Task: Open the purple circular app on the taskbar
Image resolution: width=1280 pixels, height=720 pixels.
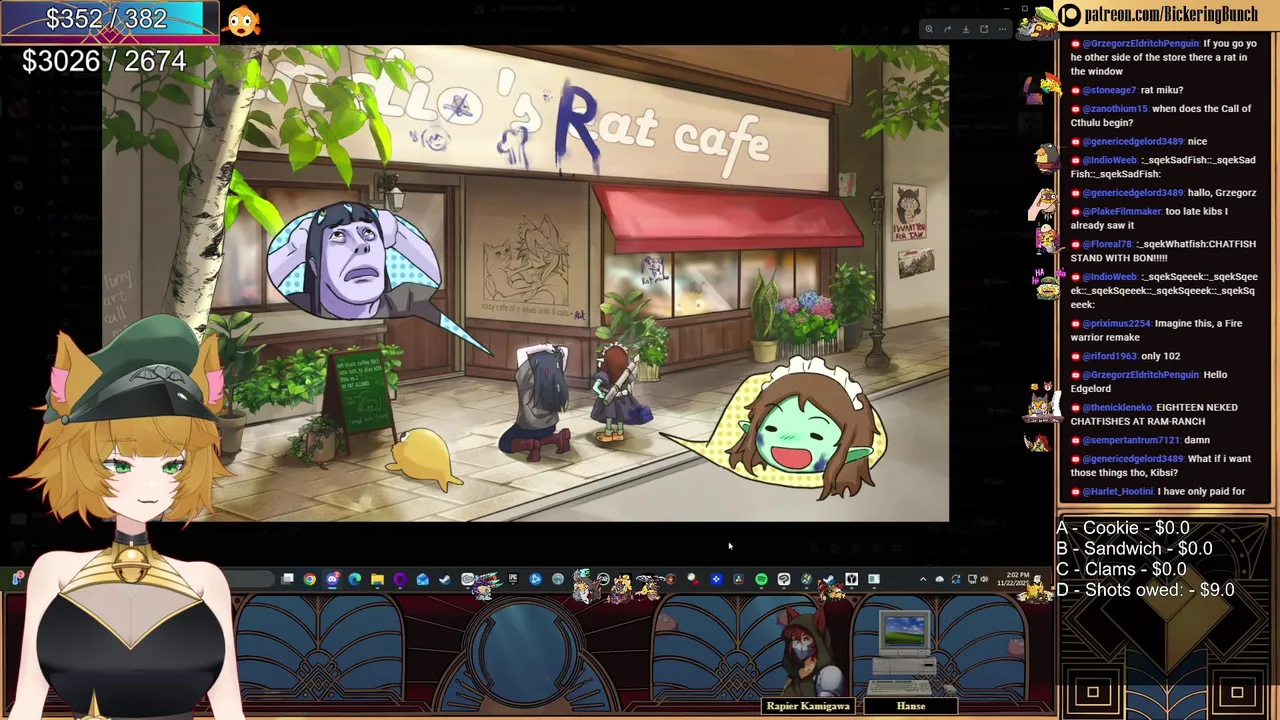Action: 399,579
